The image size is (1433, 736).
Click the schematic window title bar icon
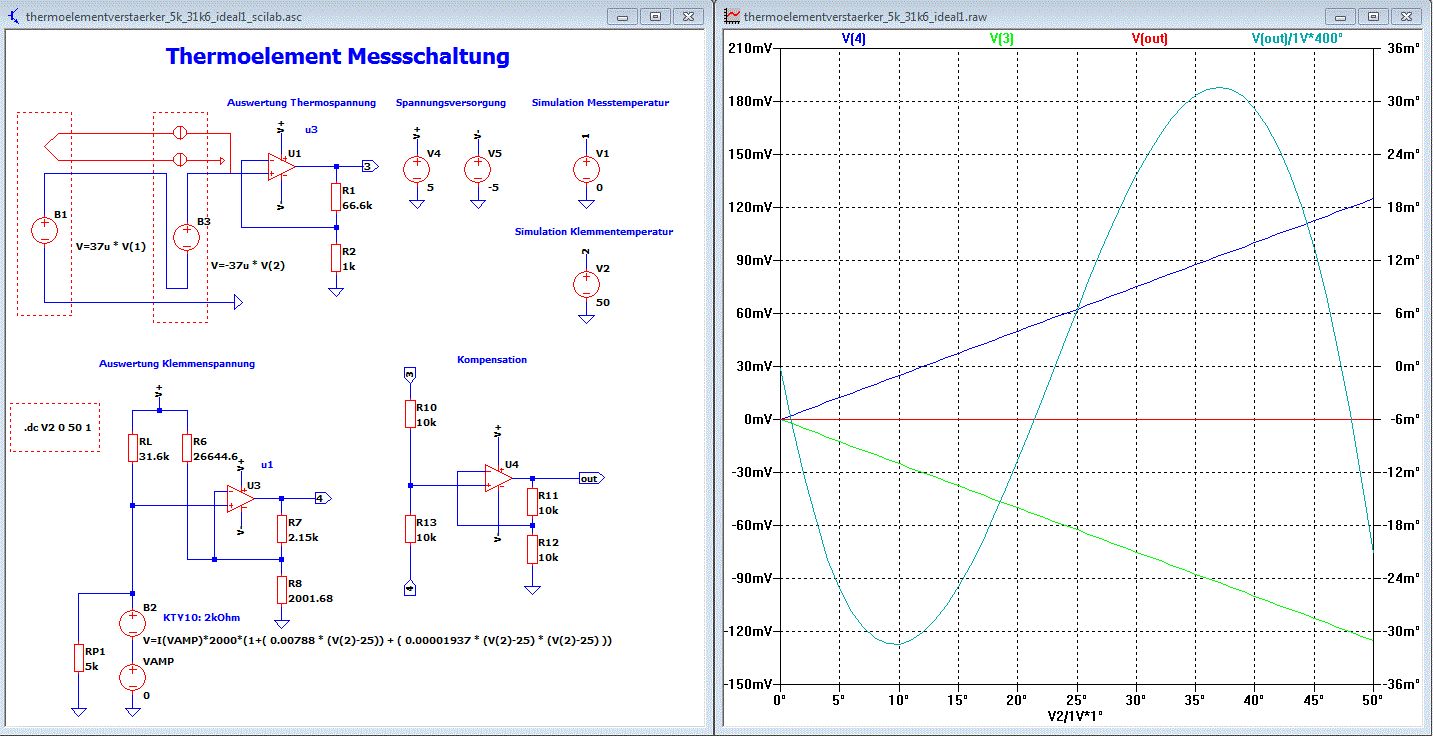coord(15,17)
